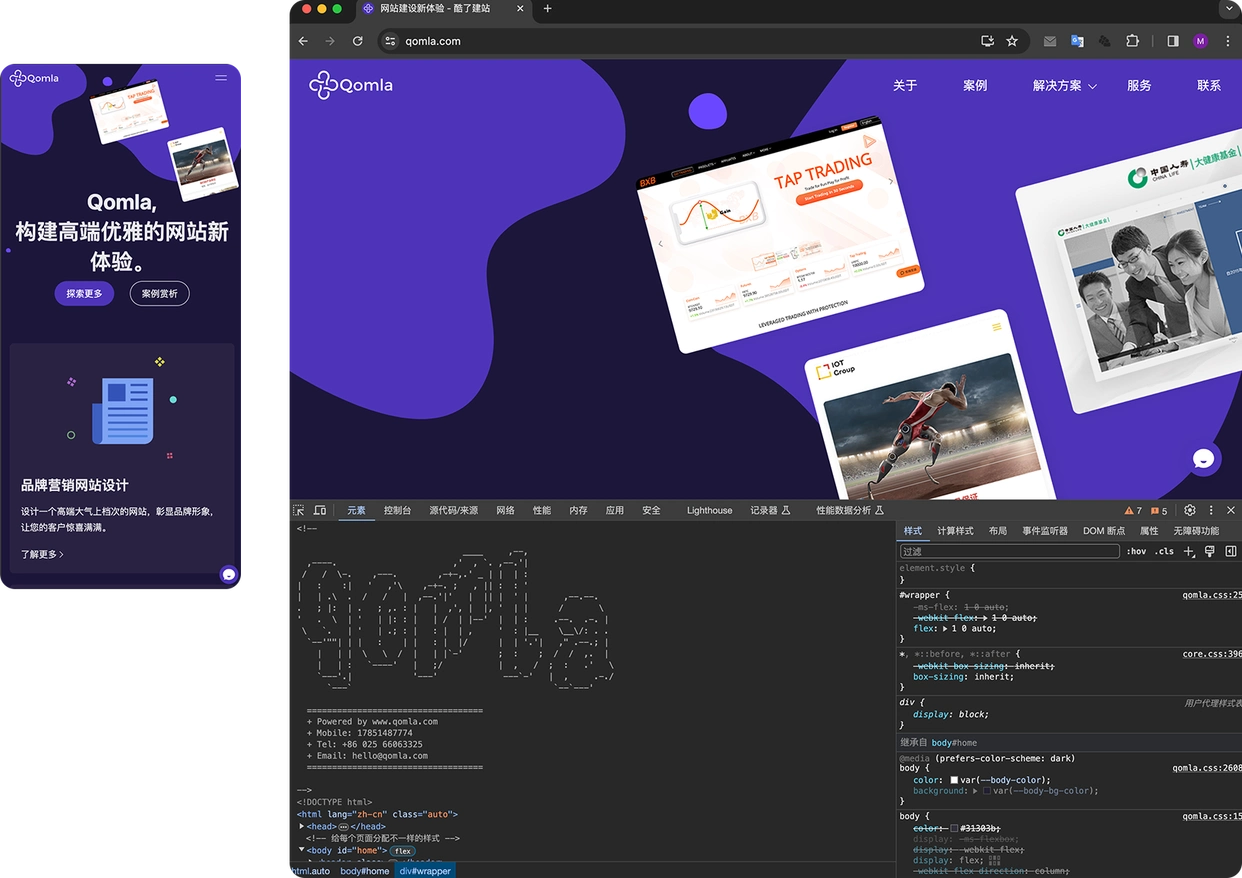1242x878 pixels.
Task: Click the browser forward arrow
Action: point(330,41)
